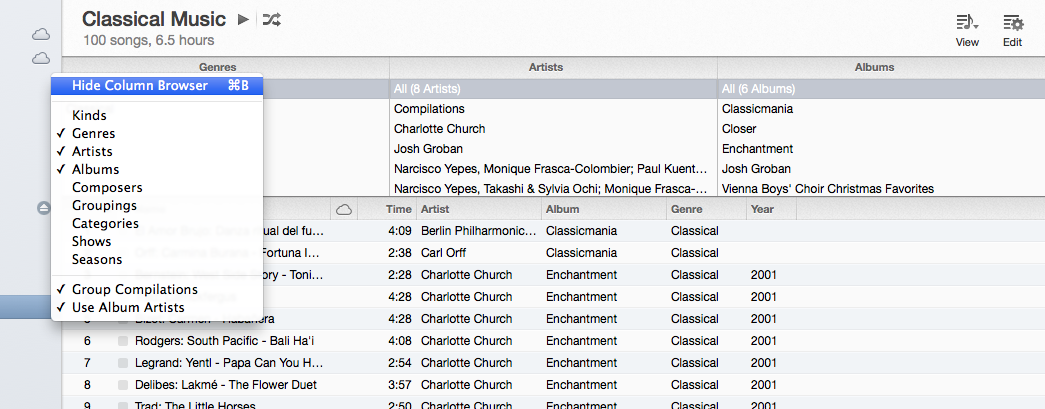Sort songs by Genre column header

706,209
